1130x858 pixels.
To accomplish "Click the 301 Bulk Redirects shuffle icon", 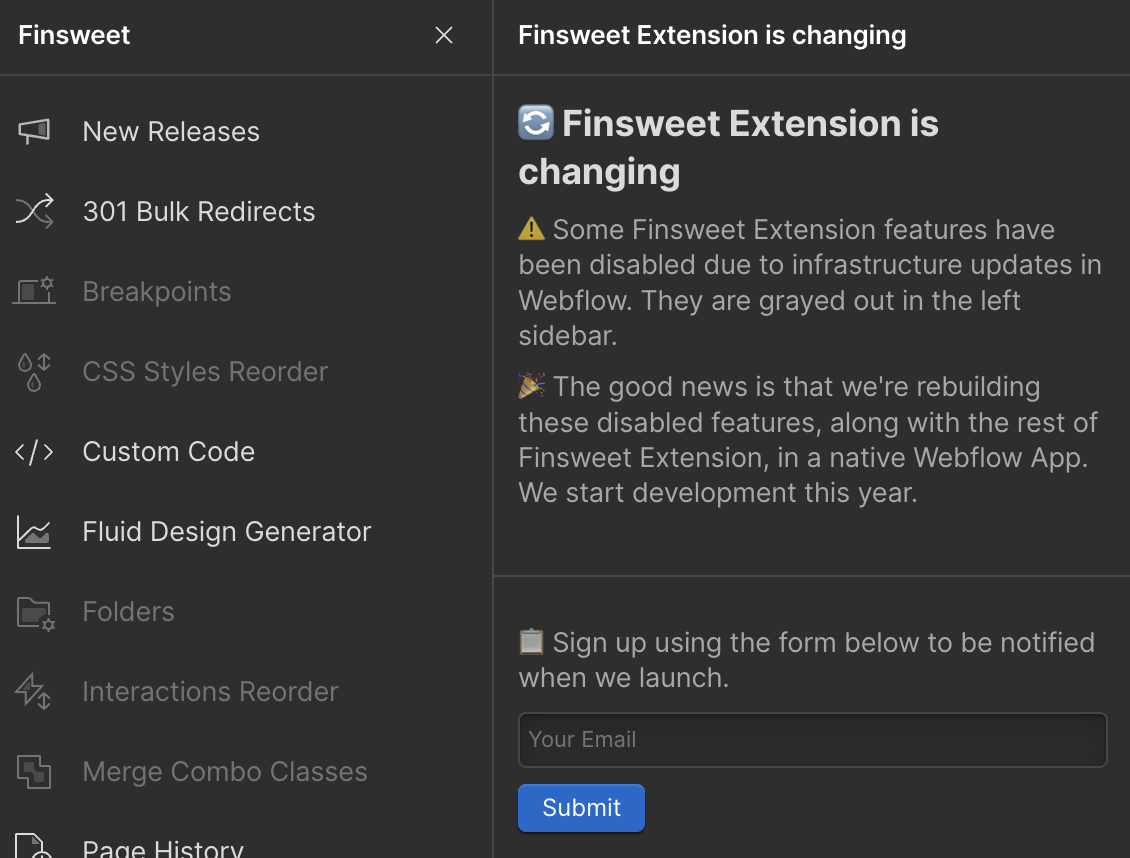I will pos(34,211).
